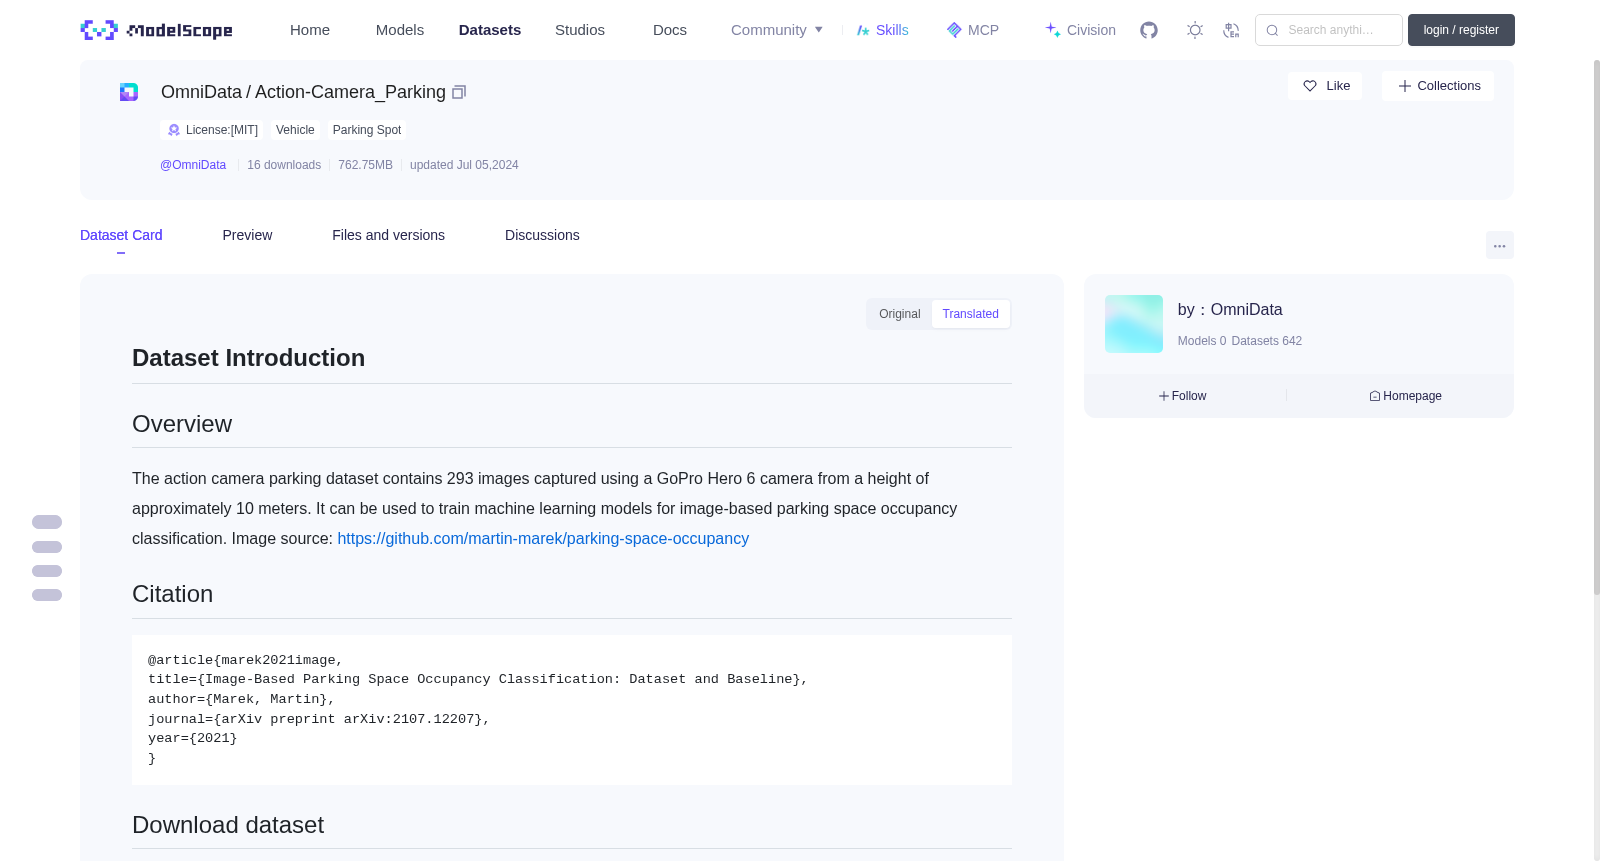Switch to the Discussions tab
The width and height of the screenshot is (1600, 861).
(x=542, y=235)
